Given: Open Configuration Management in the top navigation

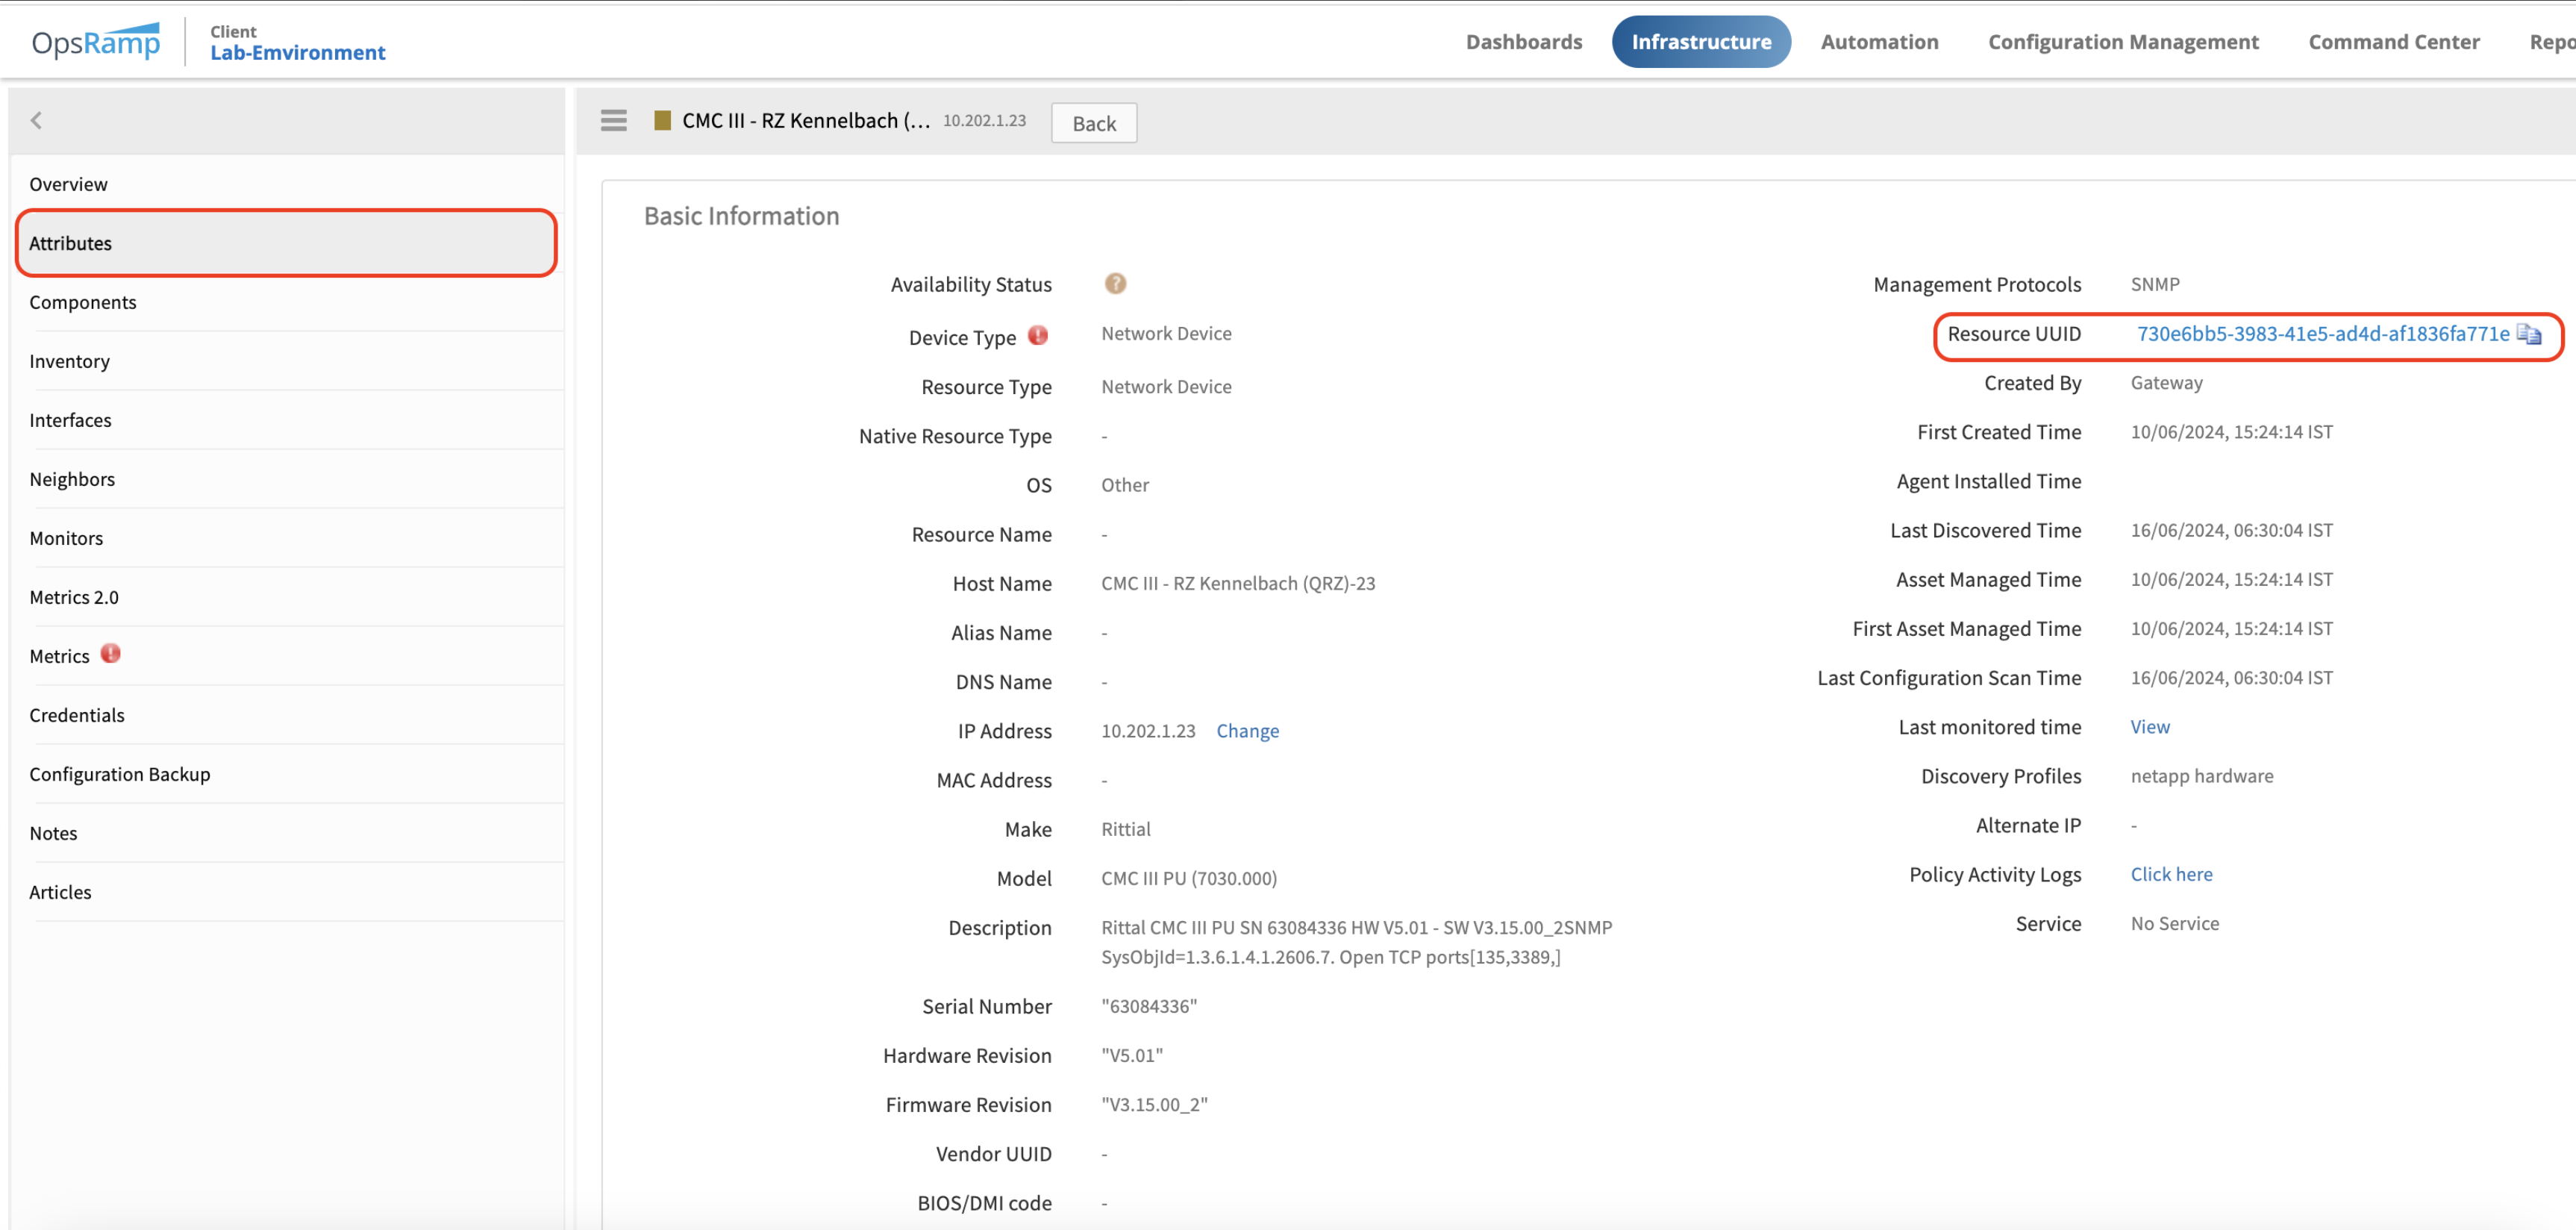Looking at the screenshot, I should (x=2122, y=42).
